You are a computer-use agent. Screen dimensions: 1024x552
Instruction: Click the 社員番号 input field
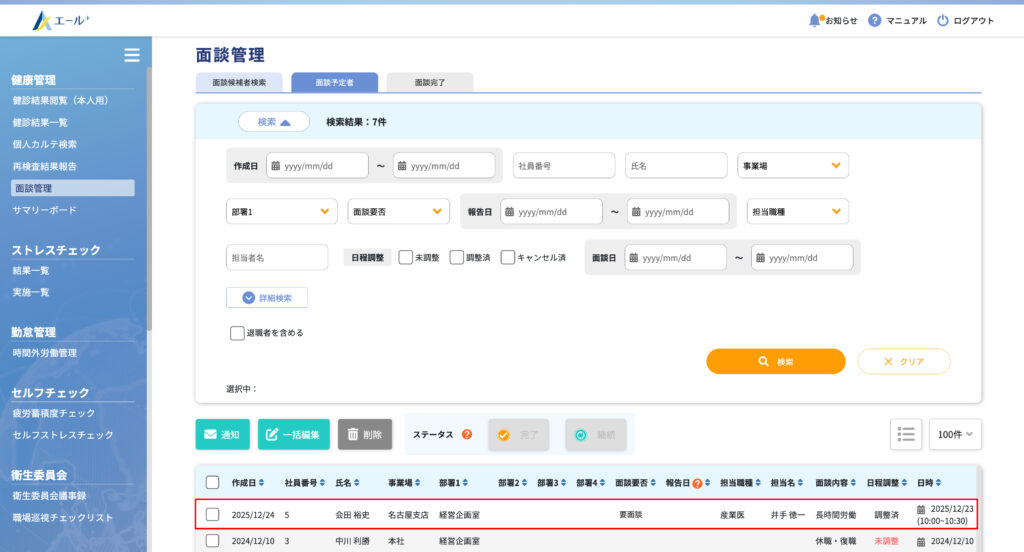tap(564, 166)
